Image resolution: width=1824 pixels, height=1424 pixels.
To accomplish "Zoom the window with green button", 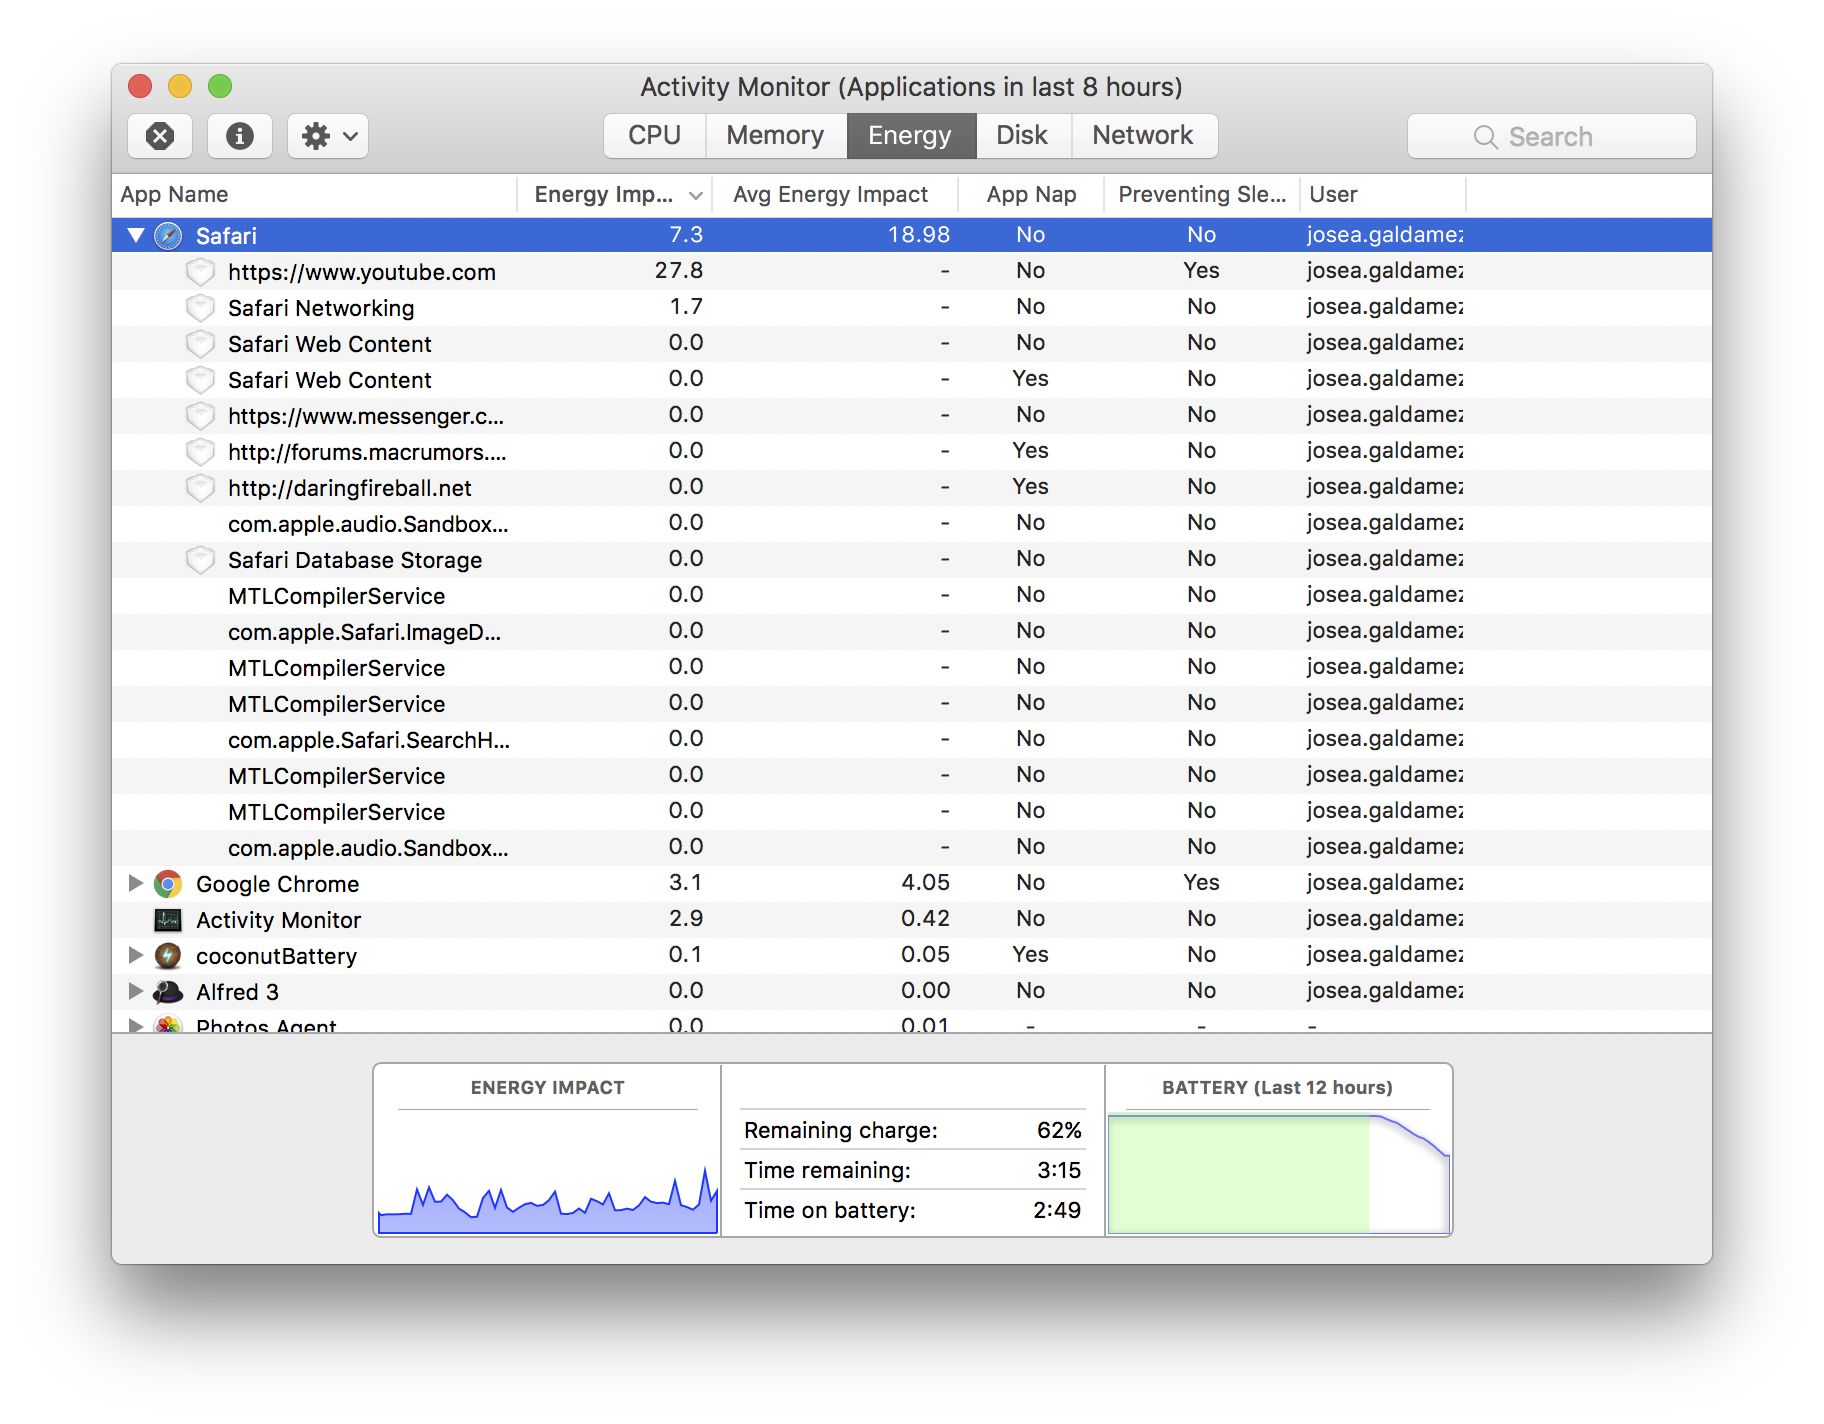I will click(x=220, y=86).
